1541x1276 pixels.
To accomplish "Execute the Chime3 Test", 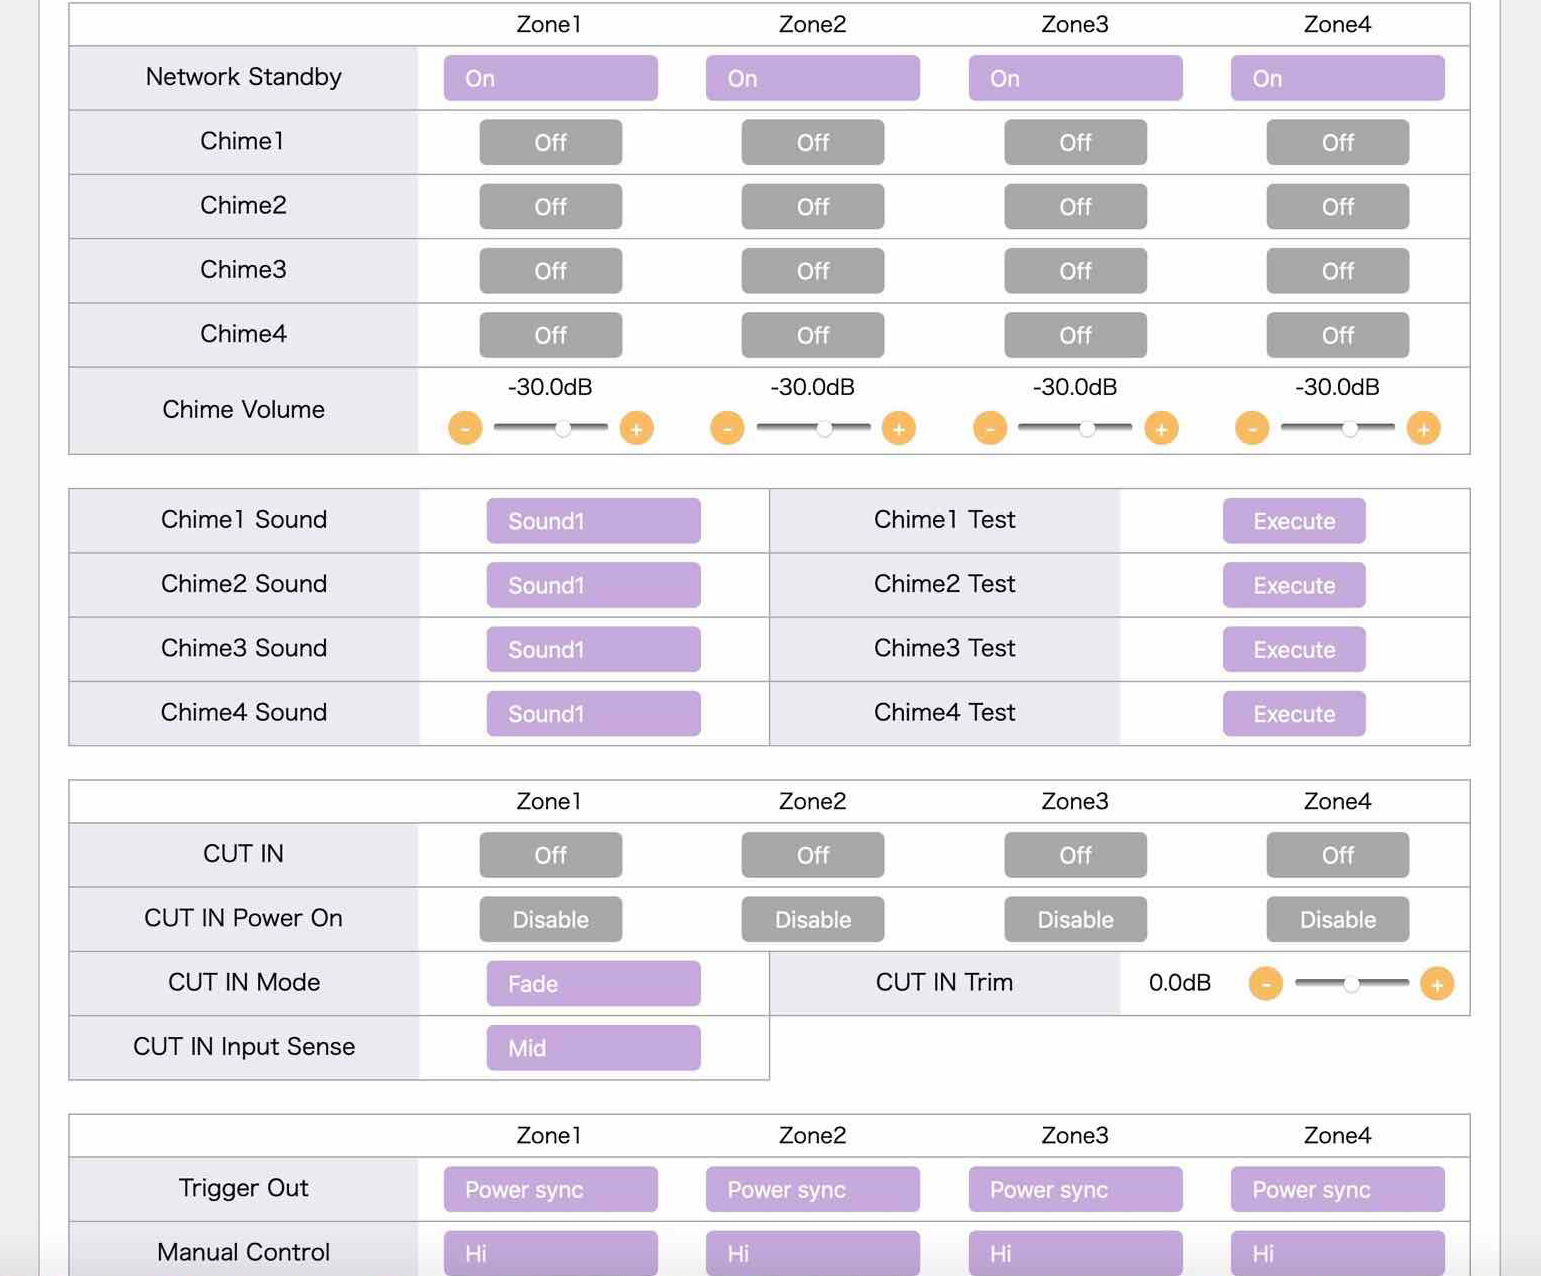I will point(1294,649).
